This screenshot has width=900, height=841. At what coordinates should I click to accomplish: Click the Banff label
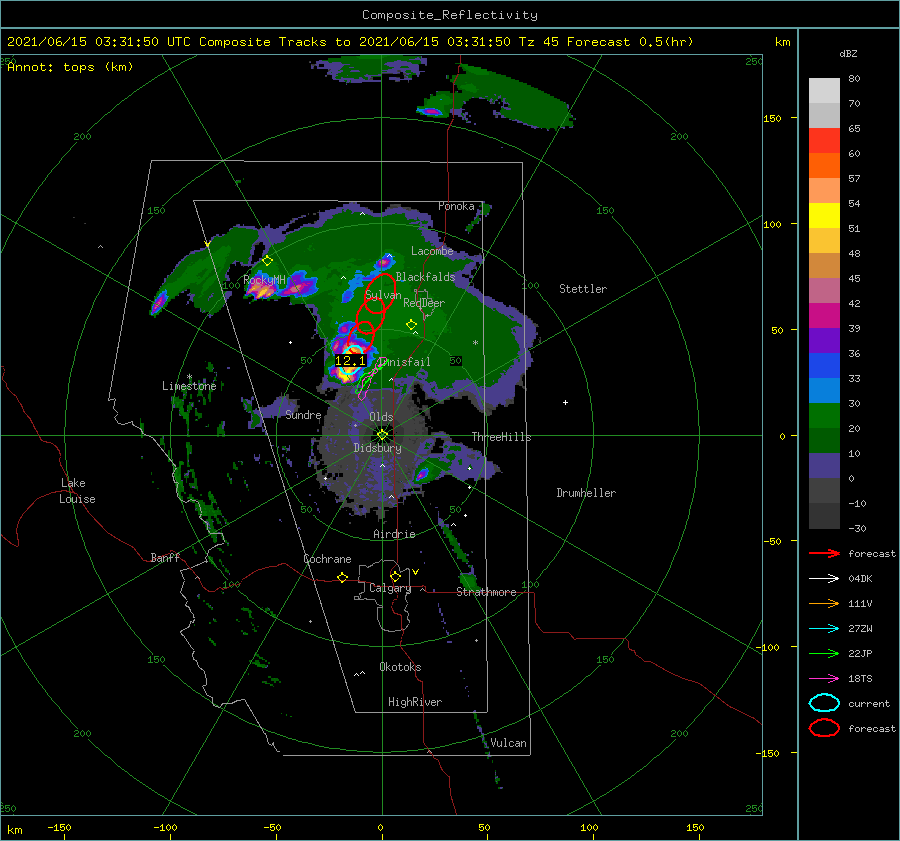[x=165, y=557]
